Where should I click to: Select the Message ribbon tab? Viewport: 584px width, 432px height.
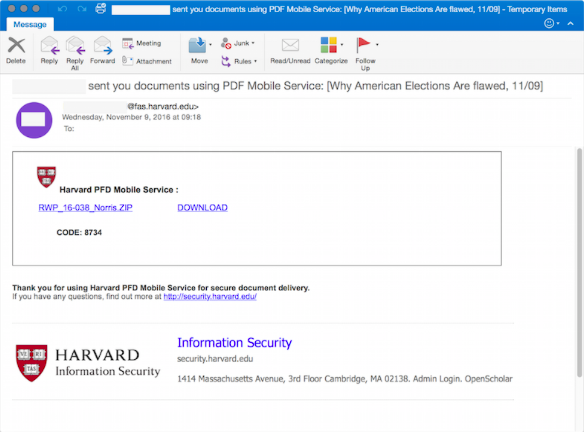30,25
